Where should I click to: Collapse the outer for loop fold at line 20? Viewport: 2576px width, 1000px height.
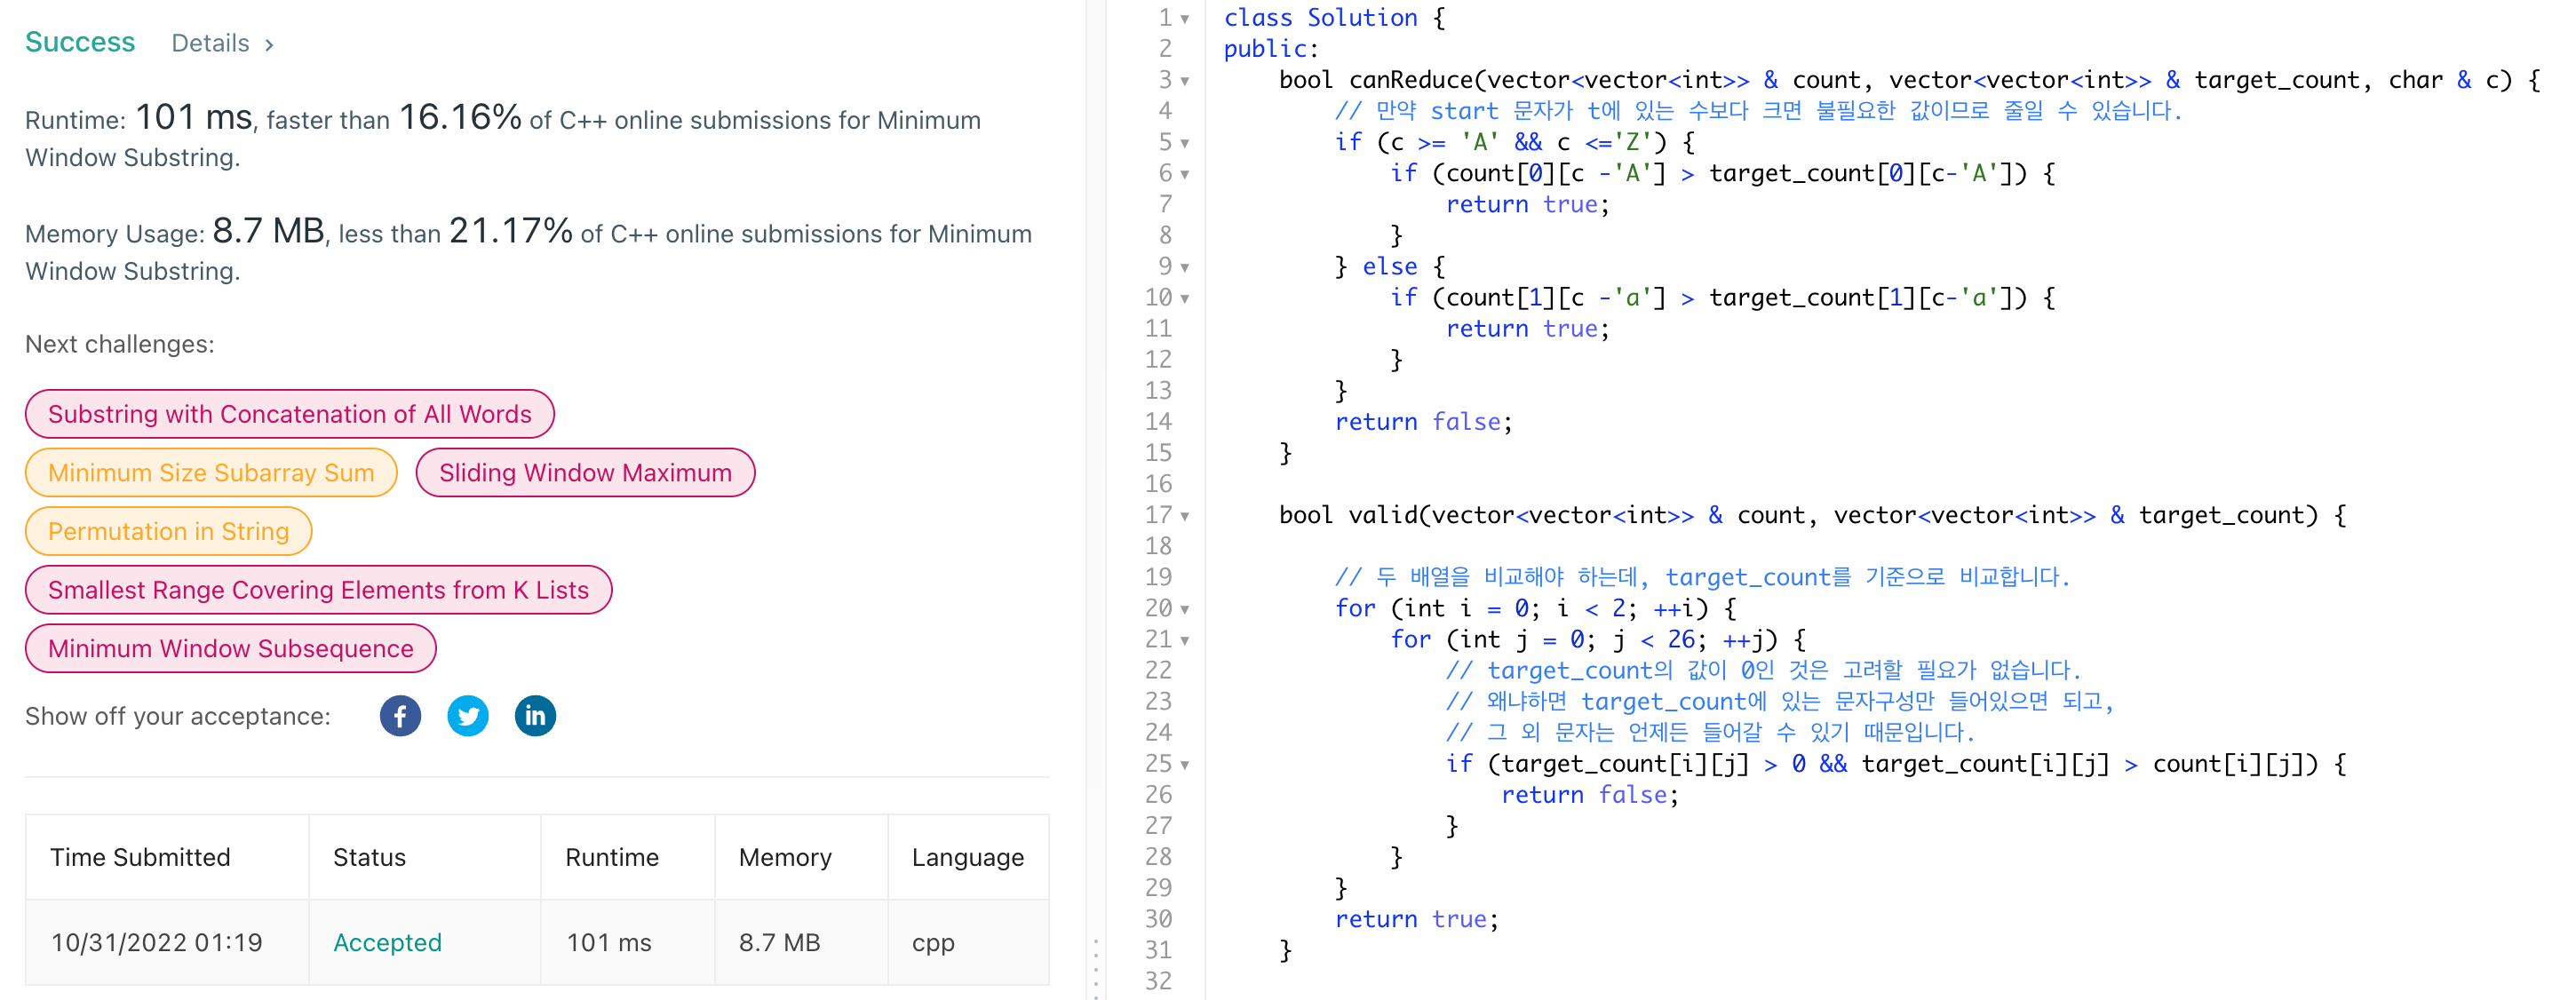click(x=1185, y=609)
